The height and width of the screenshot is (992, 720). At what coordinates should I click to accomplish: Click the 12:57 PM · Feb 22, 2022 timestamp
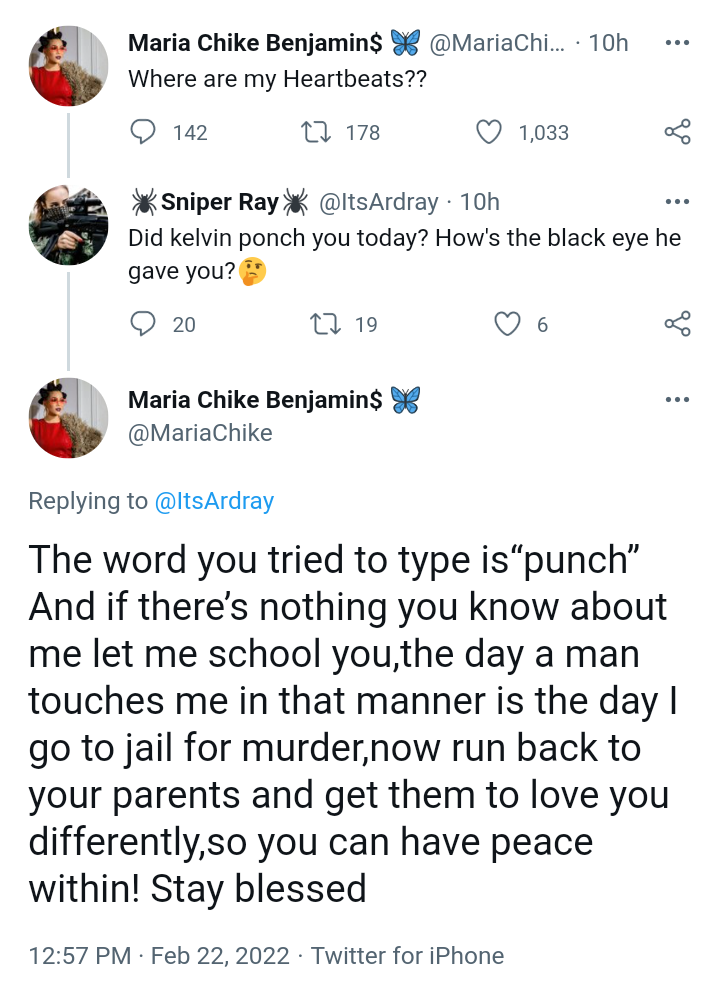click(160, 955)
